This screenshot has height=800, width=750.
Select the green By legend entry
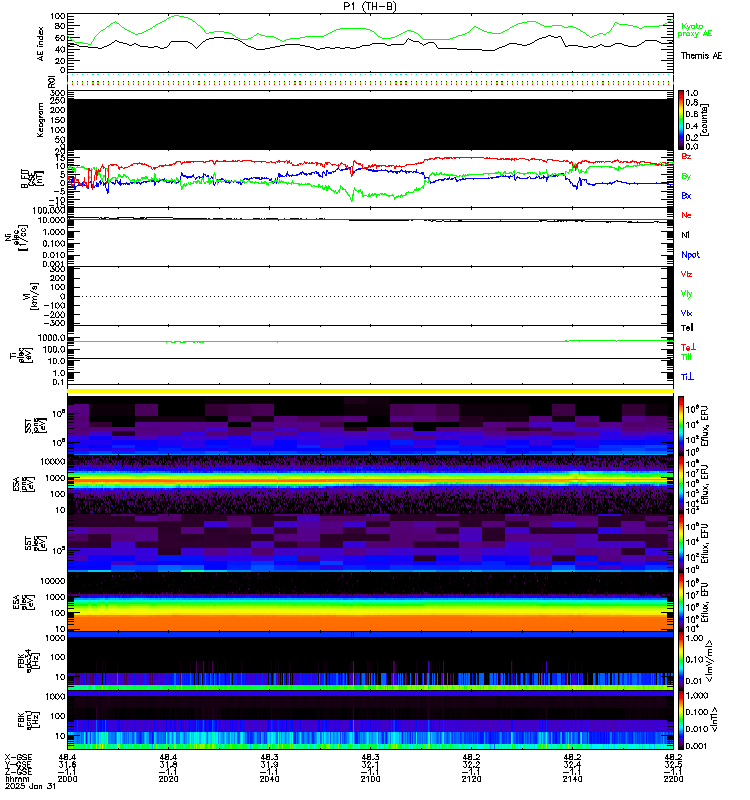pyautogui.click(x=686, y=177)
